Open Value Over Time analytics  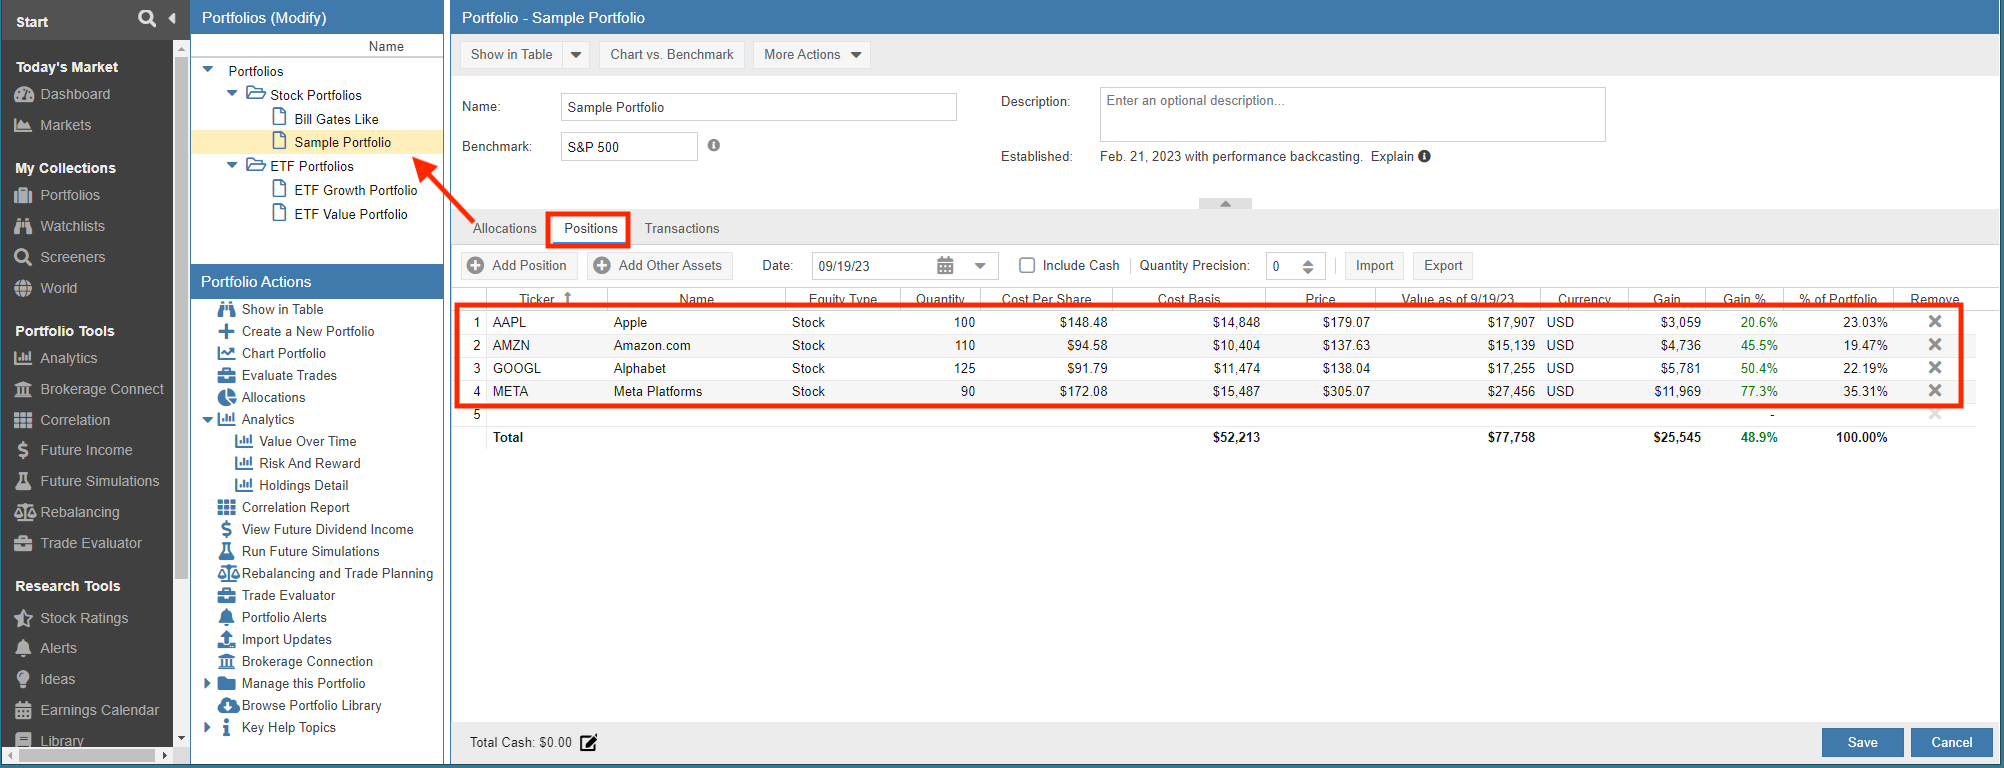click(x=296, y=441)
